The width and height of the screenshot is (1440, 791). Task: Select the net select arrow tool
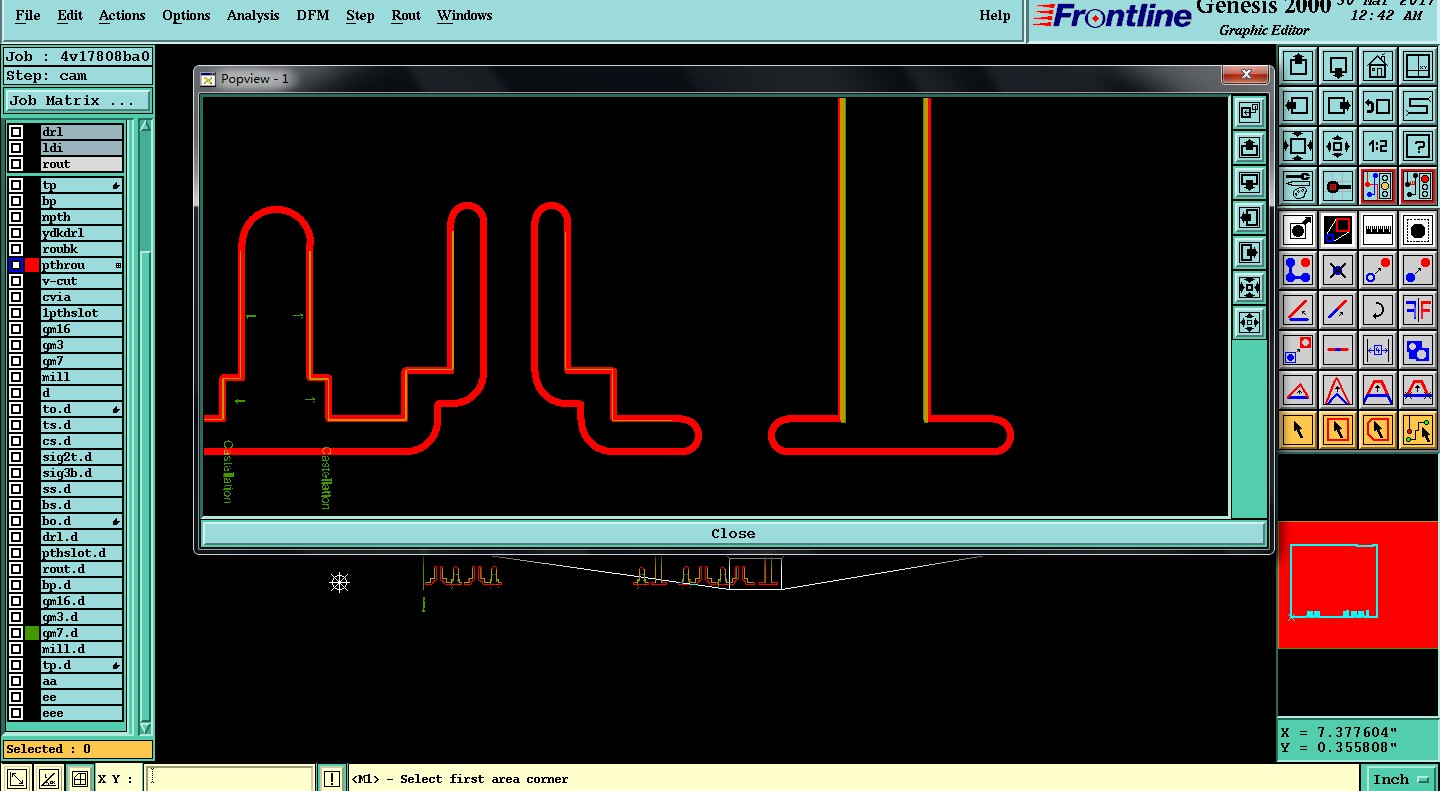click(1417, 430)
